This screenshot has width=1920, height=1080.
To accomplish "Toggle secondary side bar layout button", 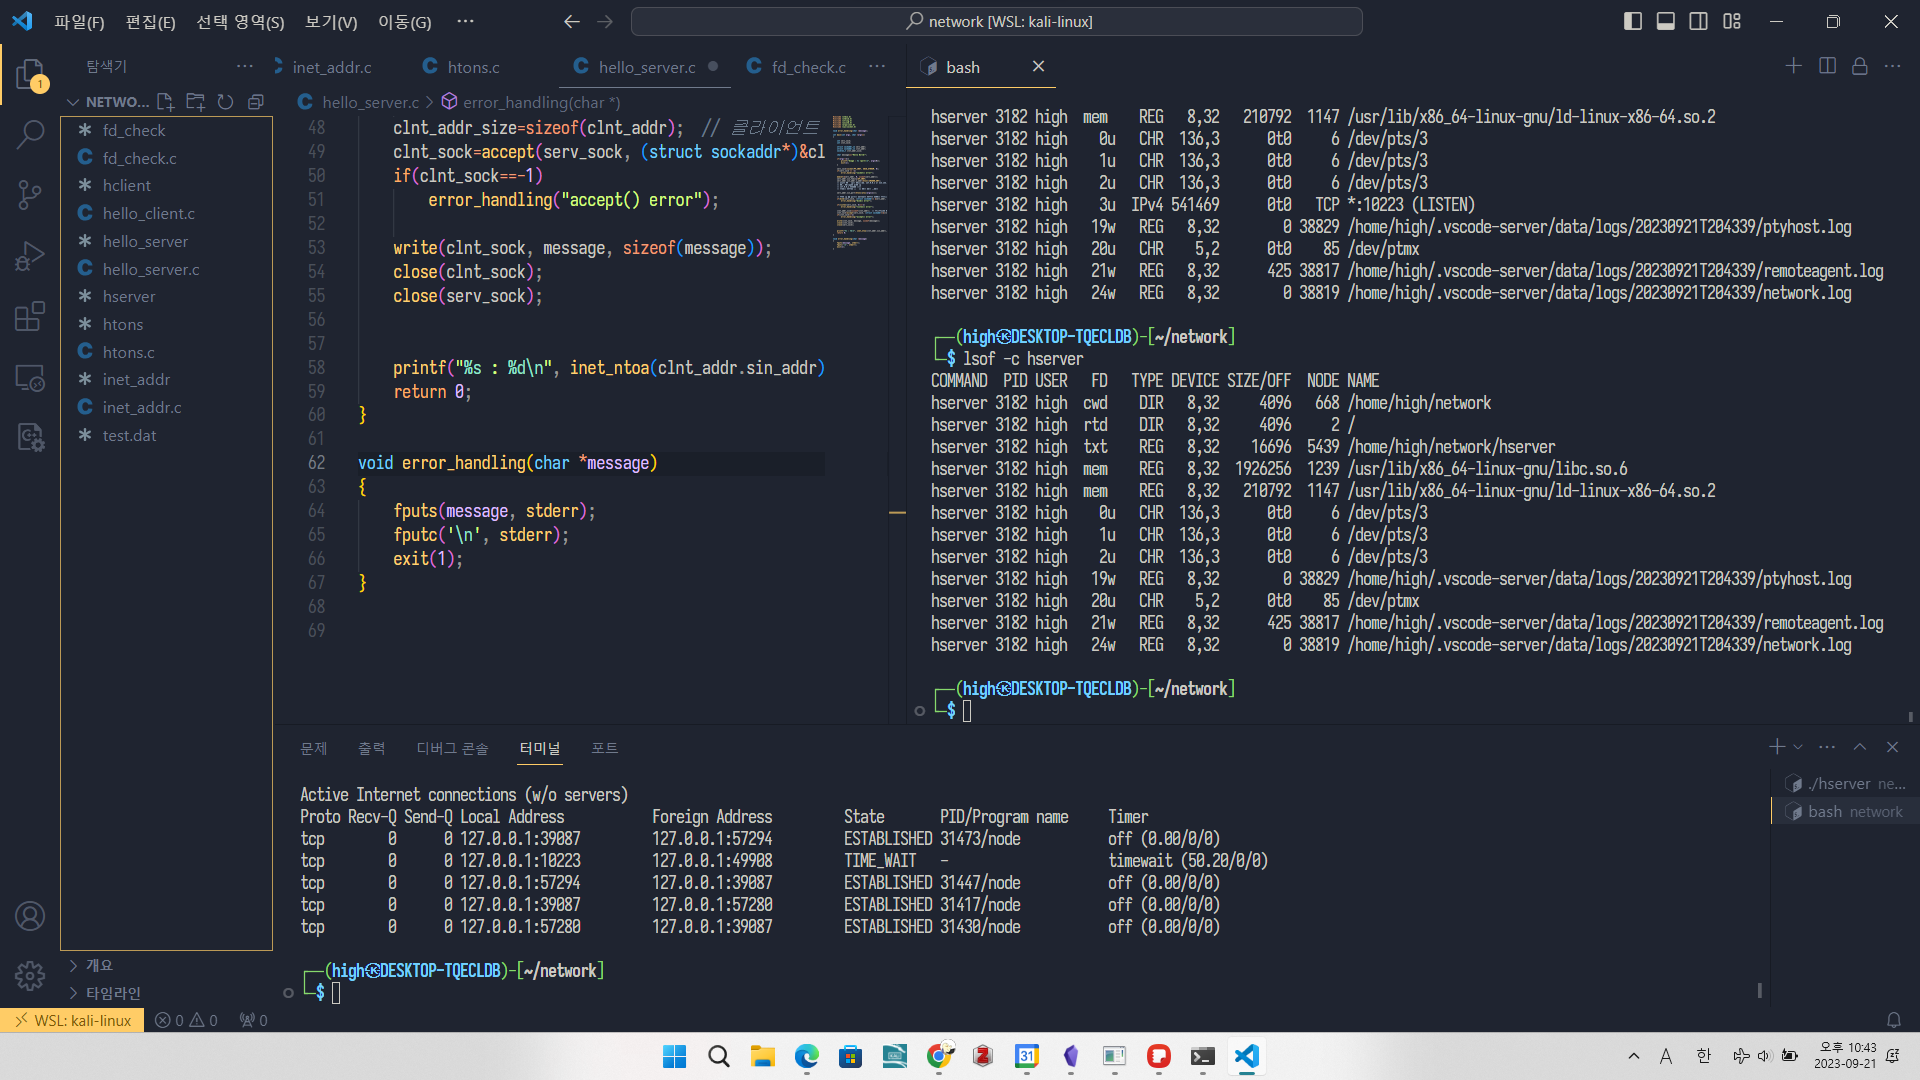I will (1699, 21).
